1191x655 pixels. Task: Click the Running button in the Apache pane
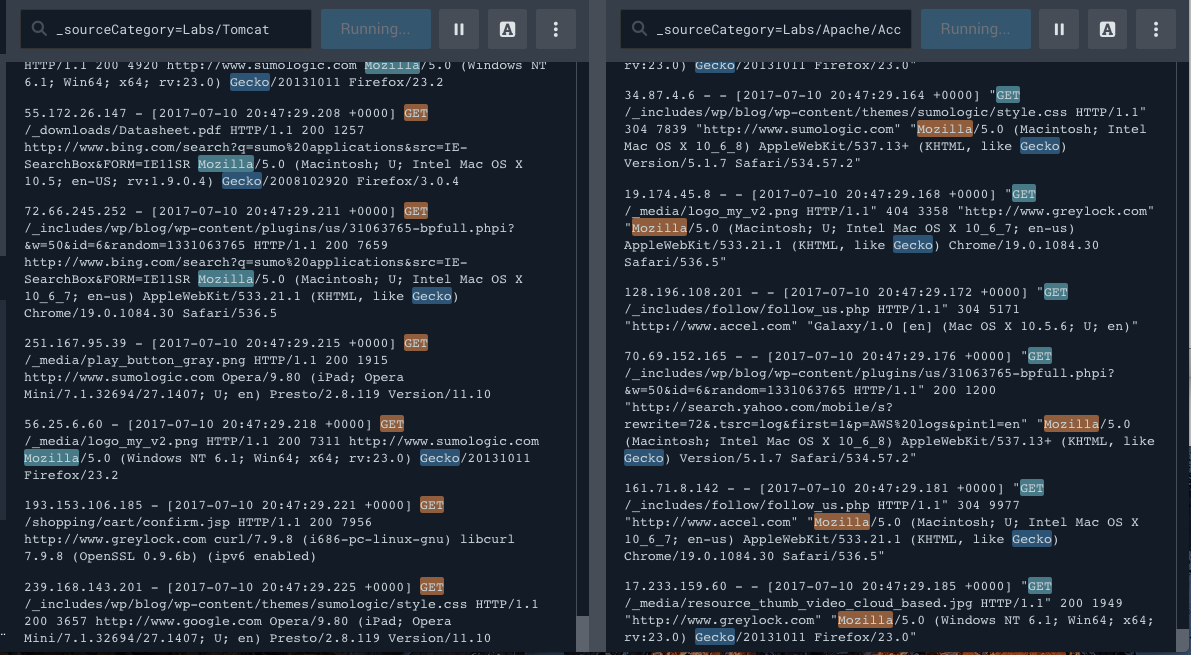coord(976,30)
